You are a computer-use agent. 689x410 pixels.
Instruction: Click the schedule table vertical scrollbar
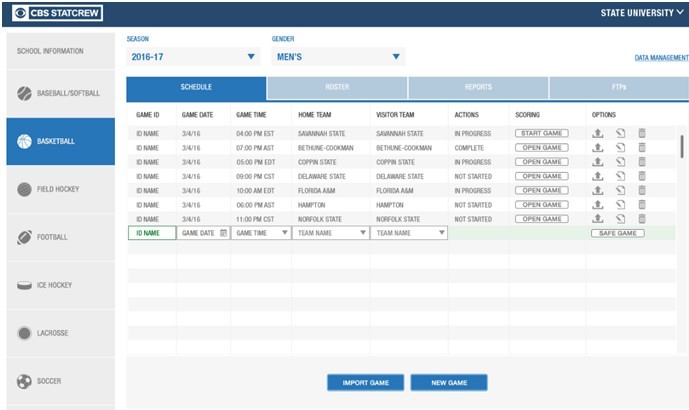(682, 147)
